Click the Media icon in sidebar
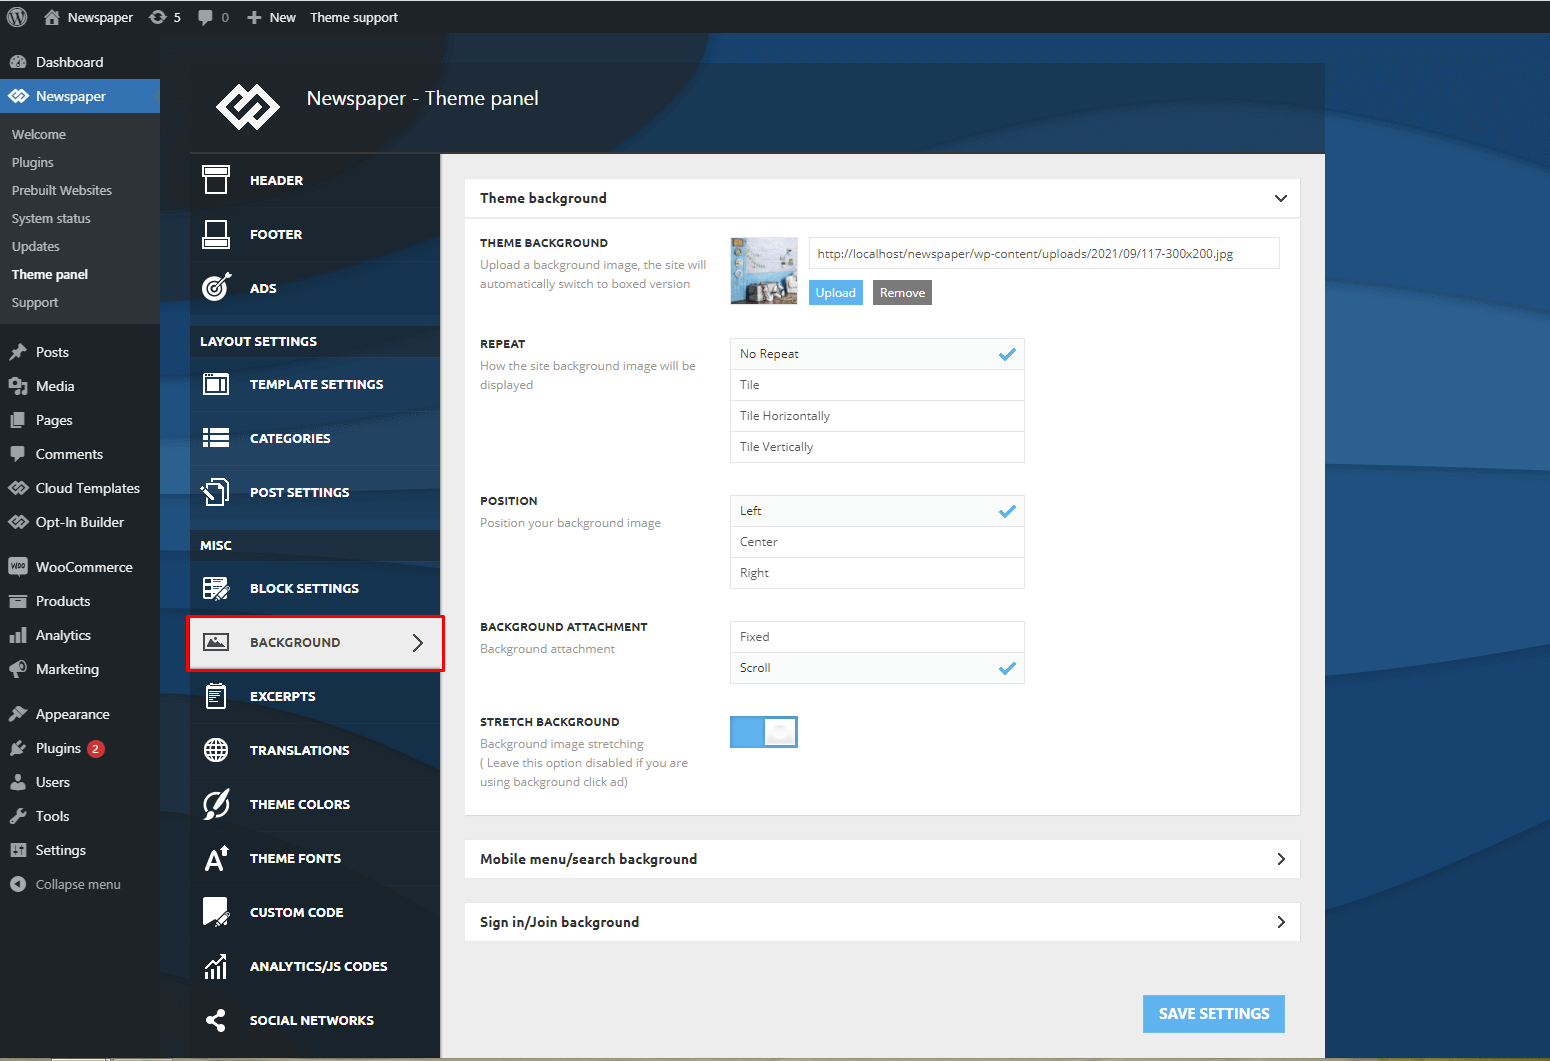Image resolution: width=1550 pixels, height=1061 pixels. (18, 386)
